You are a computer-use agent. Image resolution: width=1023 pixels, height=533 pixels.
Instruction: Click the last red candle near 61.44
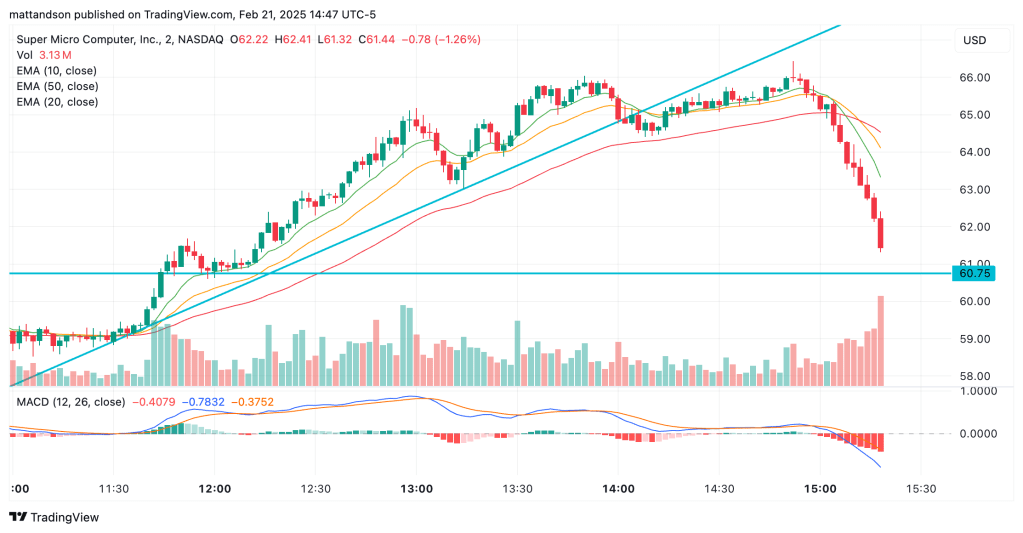tap(881, 235)
